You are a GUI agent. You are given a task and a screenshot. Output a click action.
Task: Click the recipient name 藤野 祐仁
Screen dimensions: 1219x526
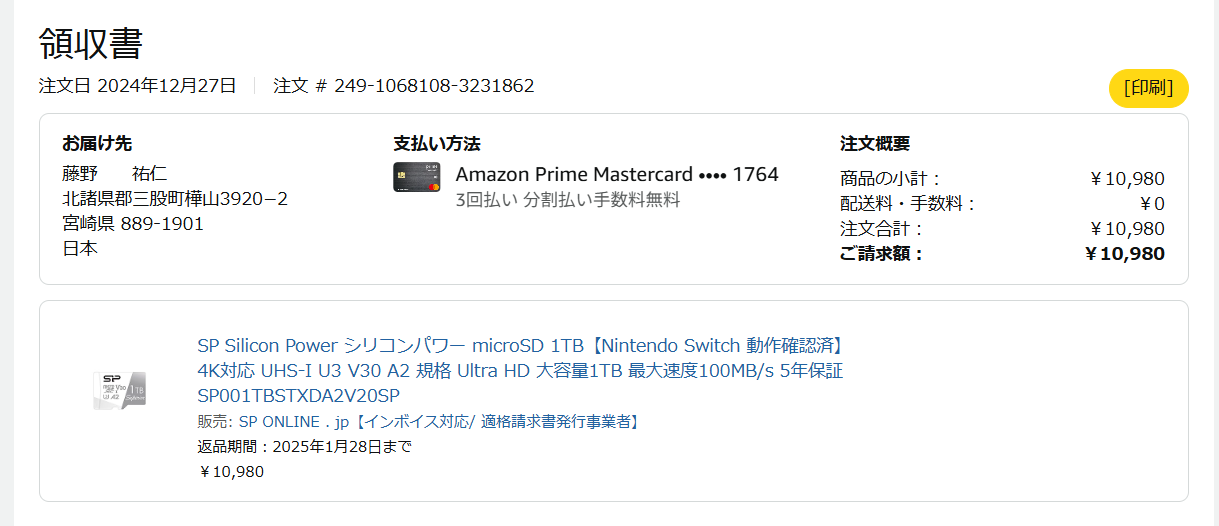(x=115, y=174)
